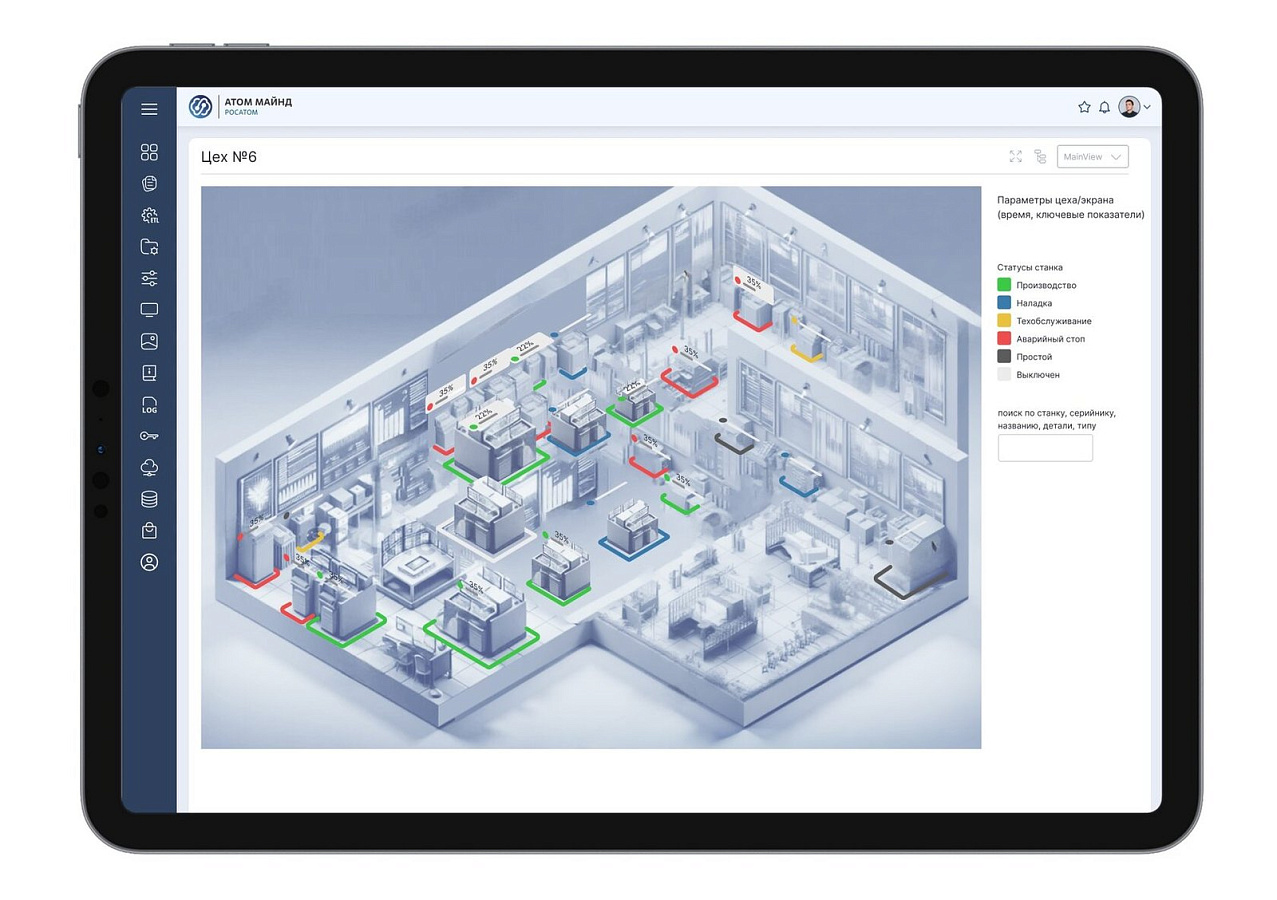Click the fullscreen expand arrows icon
The width and height of the screenshot is (1277, 900).
[x=1016, y=156]
